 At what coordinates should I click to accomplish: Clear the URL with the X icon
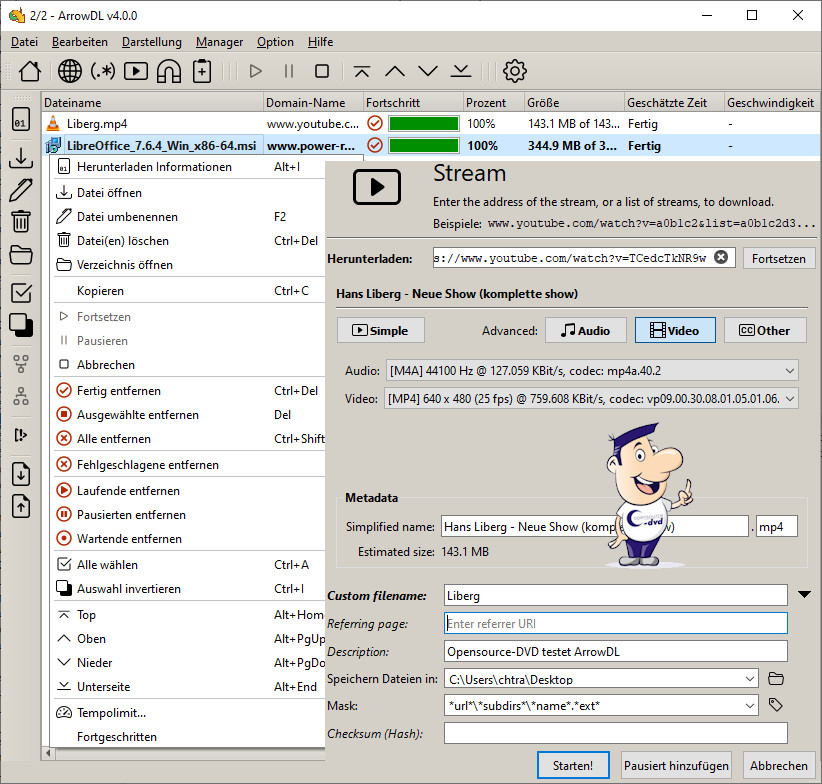[x=721, y=258]
